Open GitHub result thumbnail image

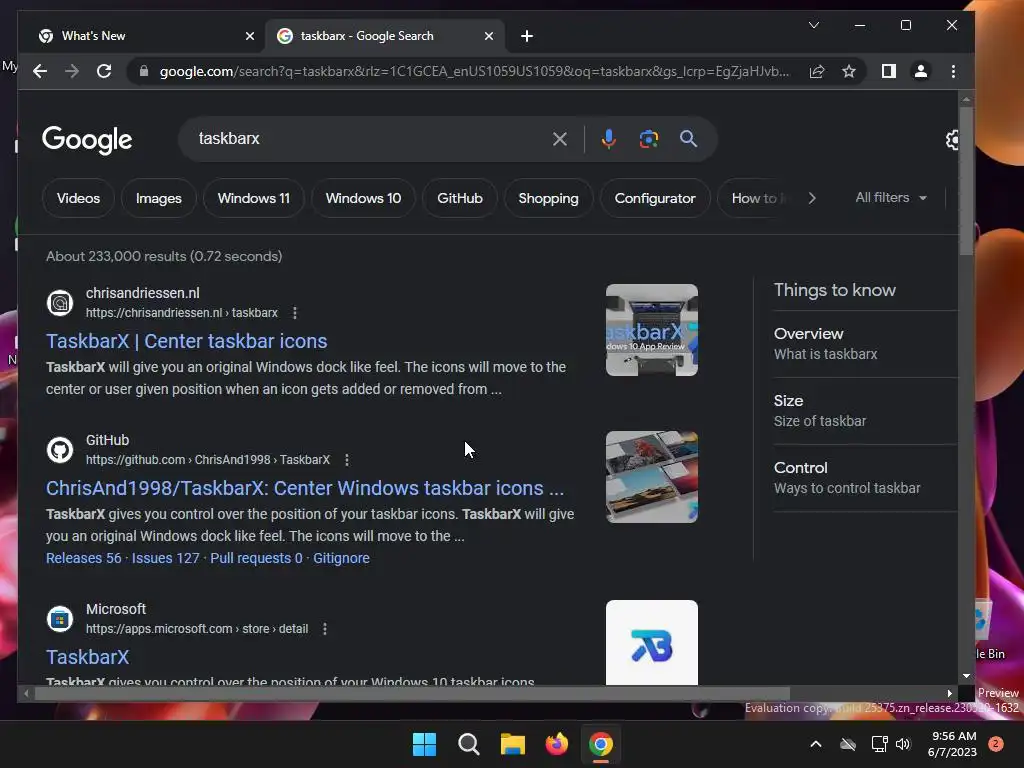(652, 477)
